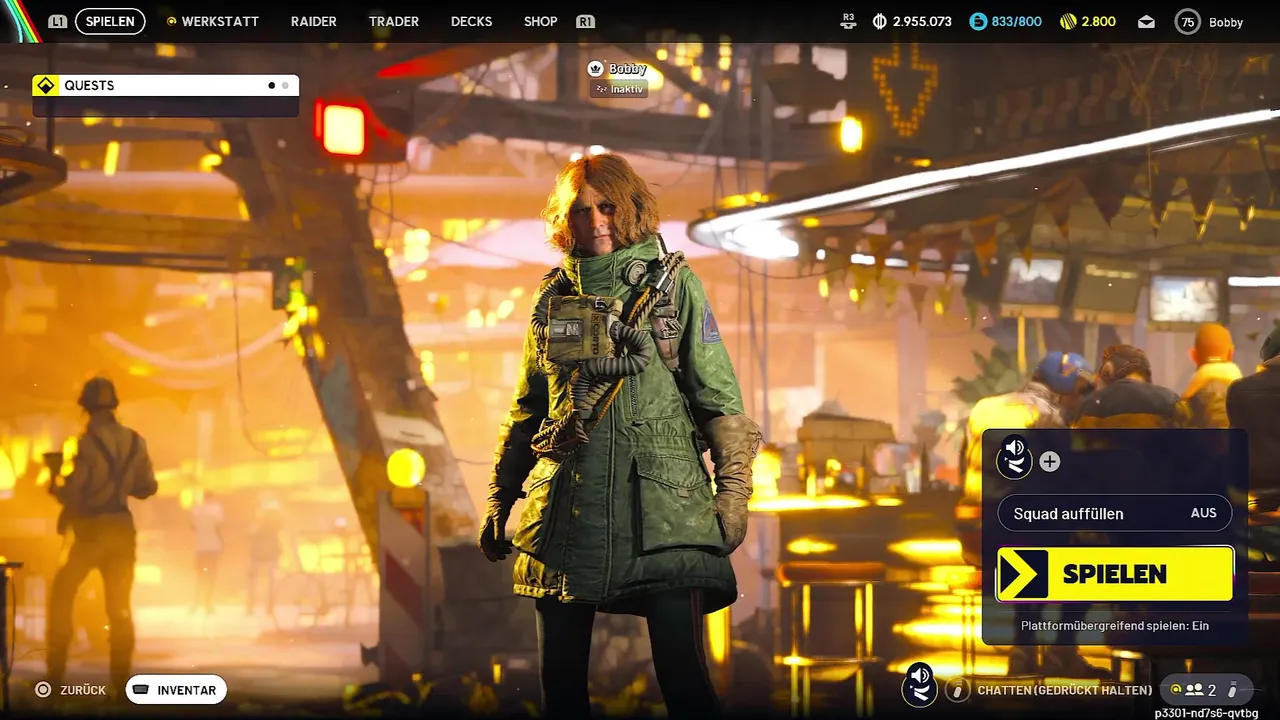Select the SPIELEN tab in top navigation
The image size is (1280, 720).
coord(110,21)
